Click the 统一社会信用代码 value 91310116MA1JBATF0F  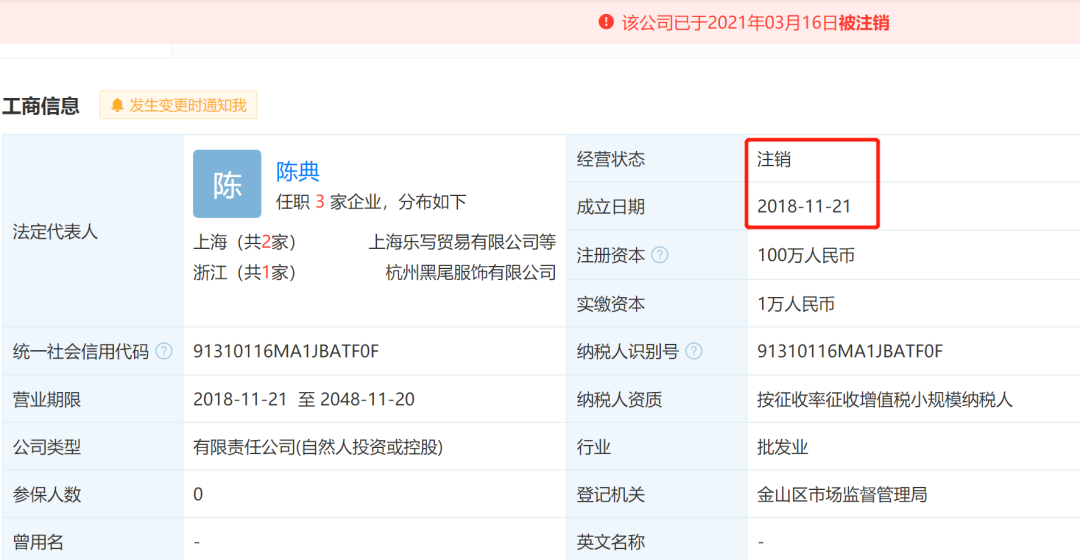(x=286, y=351)
